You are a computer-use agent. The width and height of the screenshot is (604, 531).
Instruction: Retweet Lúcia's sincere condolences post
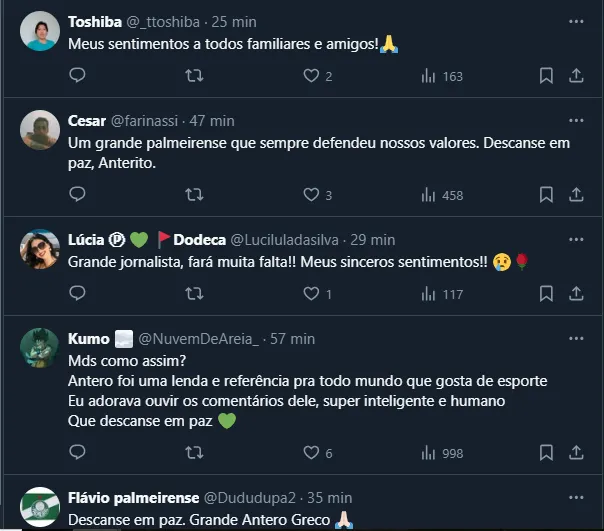coord(195,294)
